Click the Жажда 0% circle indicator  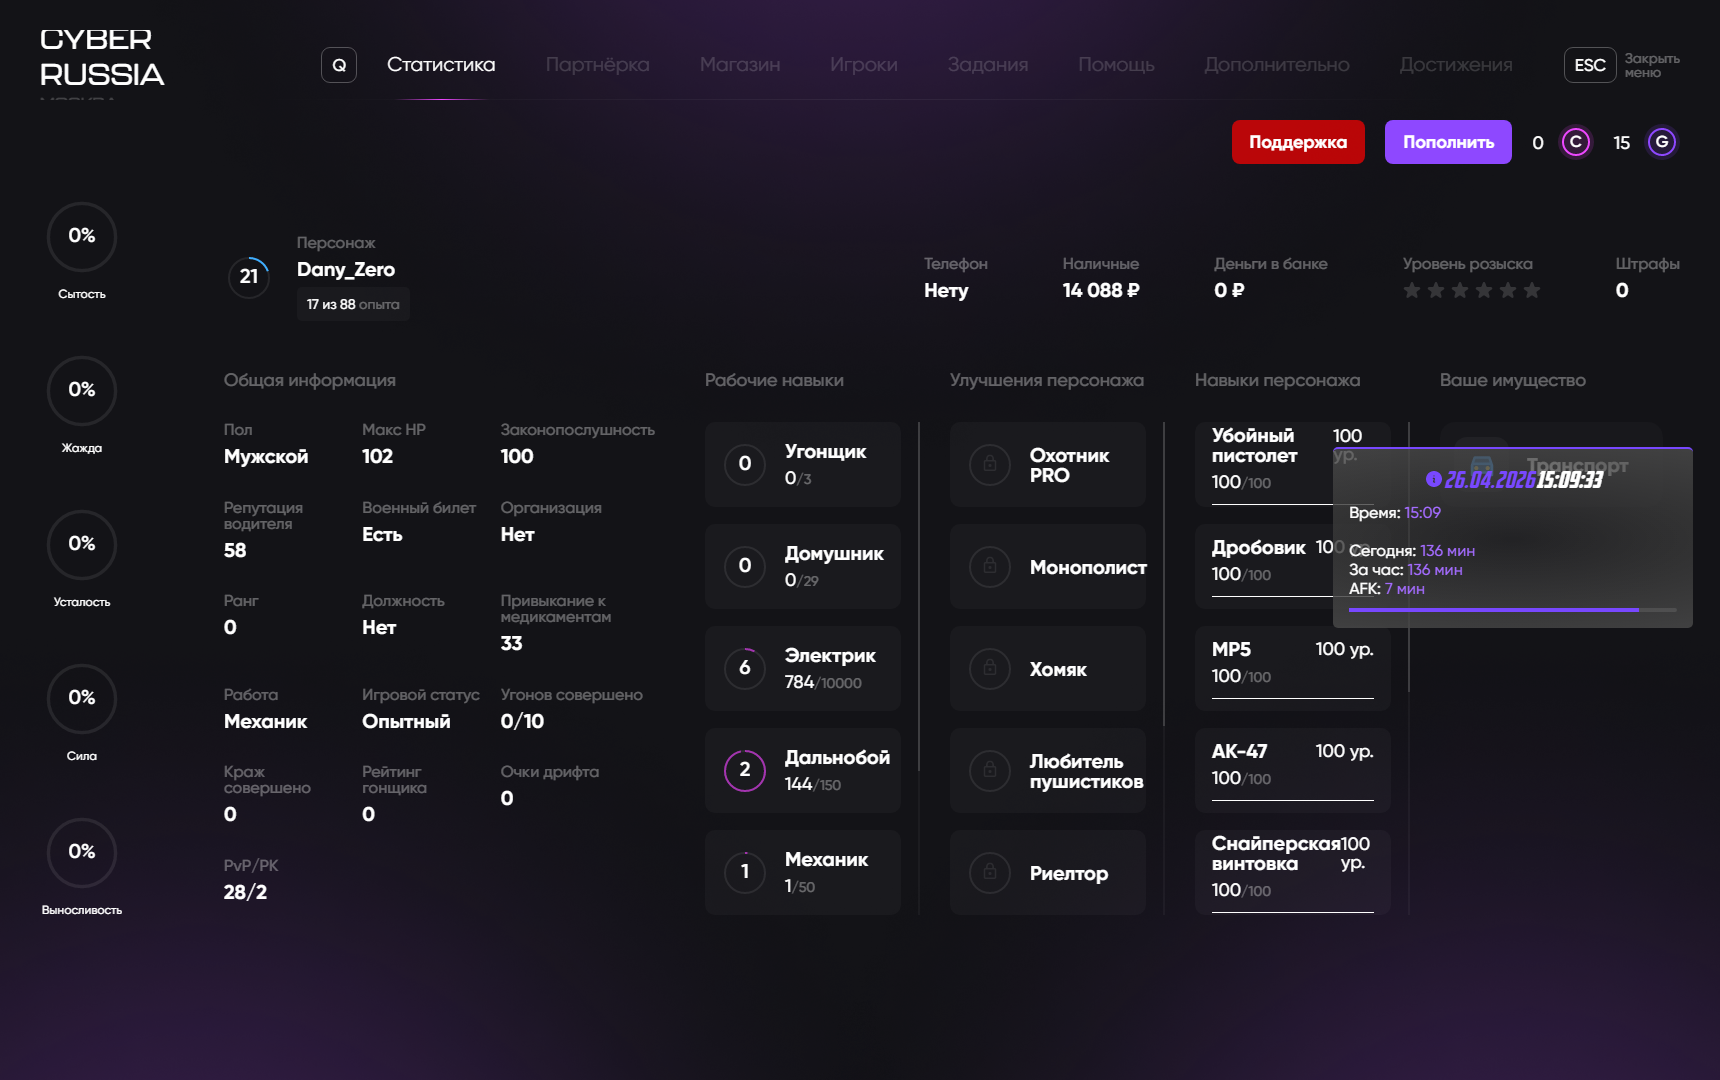click(x=82, y=391)
